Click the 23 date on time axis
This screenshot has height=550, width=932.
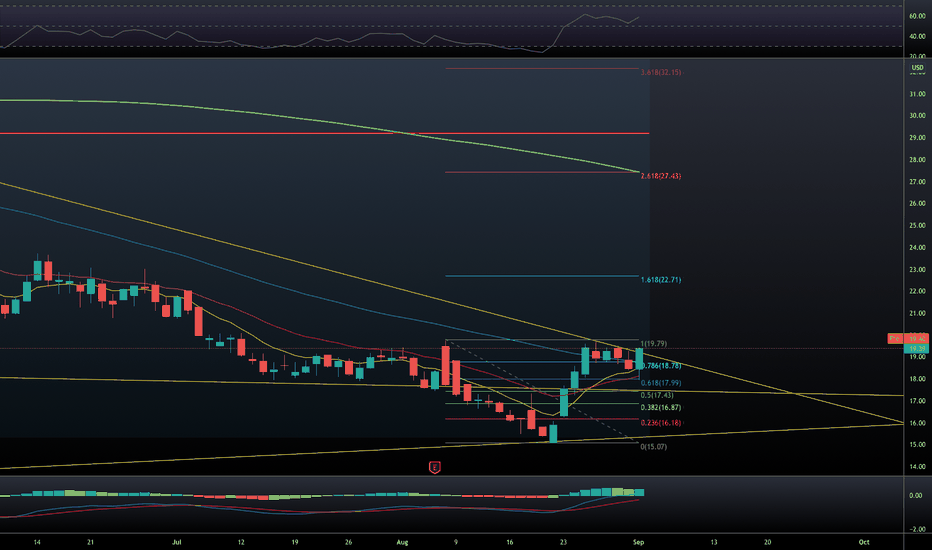pos(563,542)
